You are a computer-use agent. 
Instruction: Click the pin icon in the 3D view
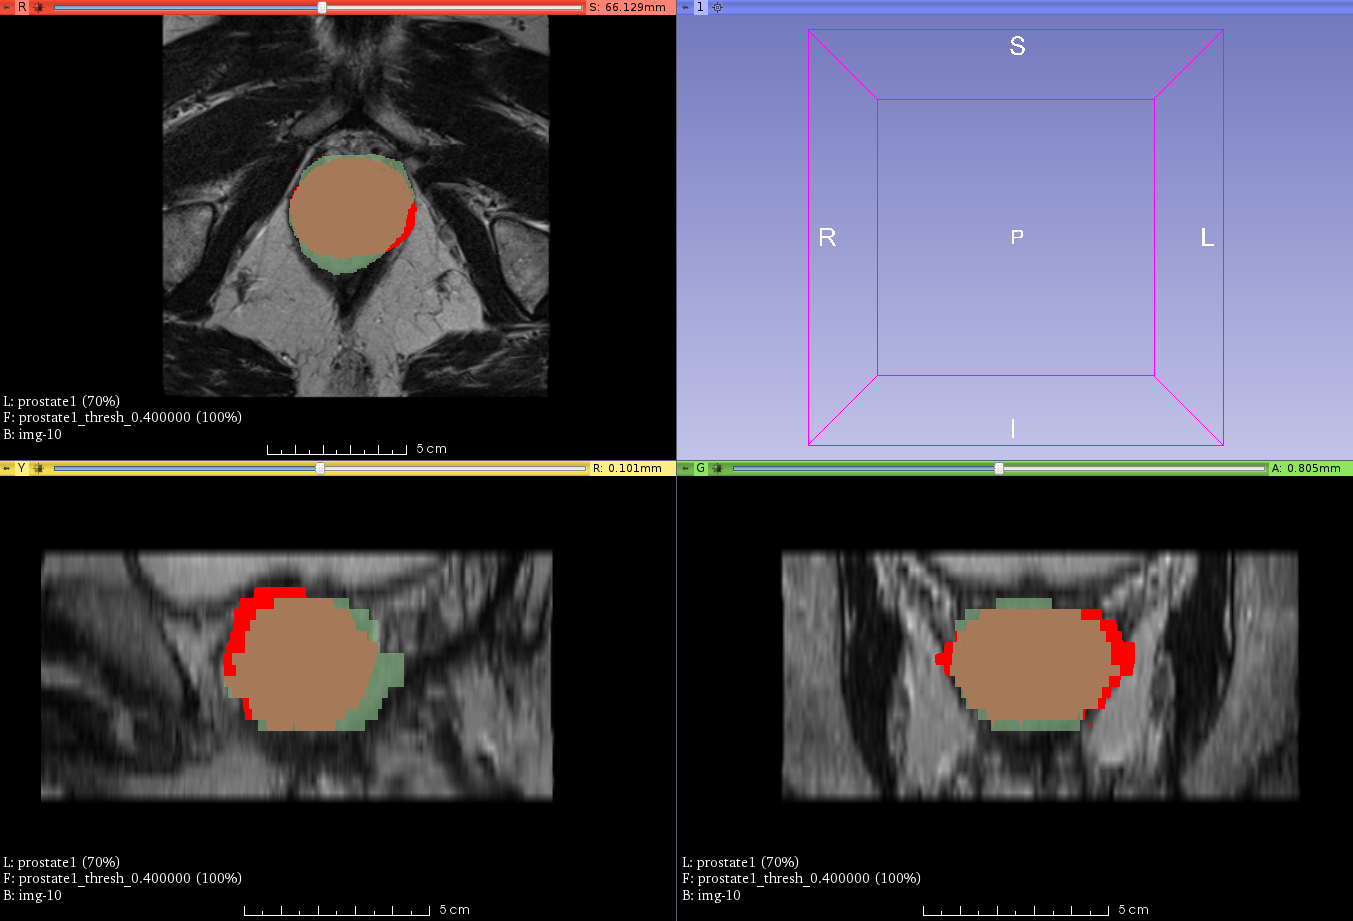[685, 7]
